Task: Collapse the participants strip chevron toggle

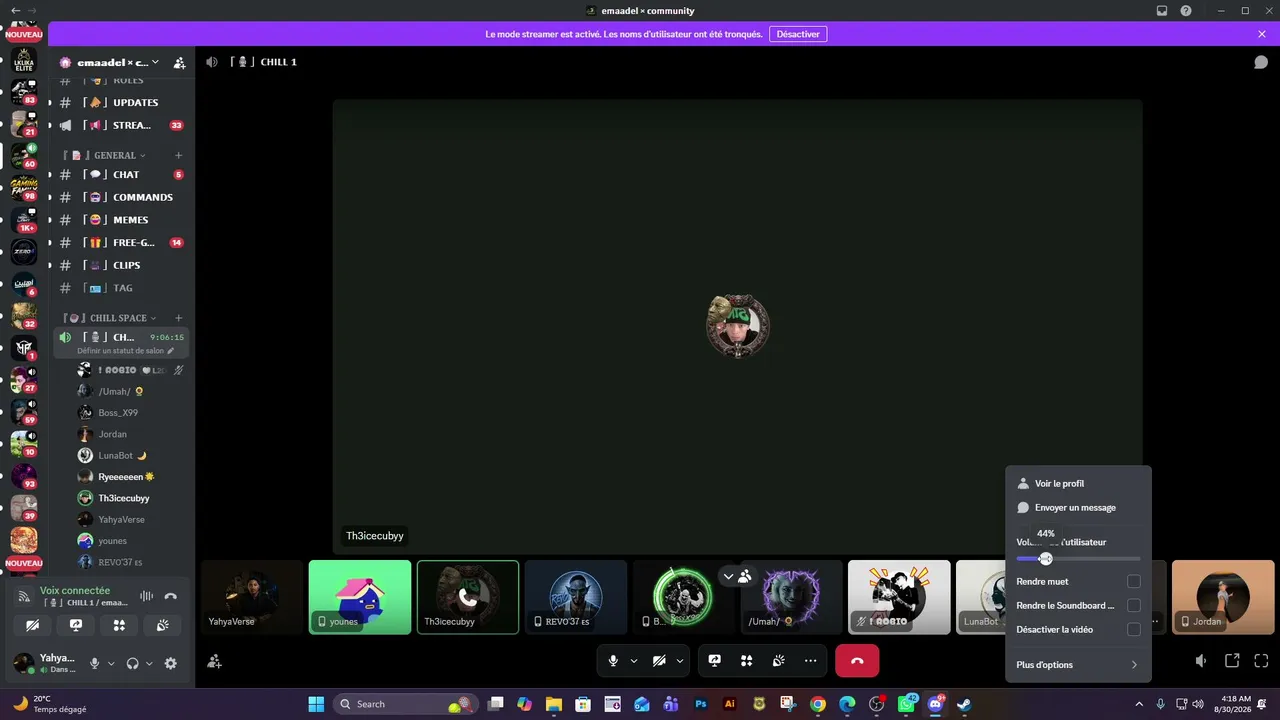Action: (728, 576)
